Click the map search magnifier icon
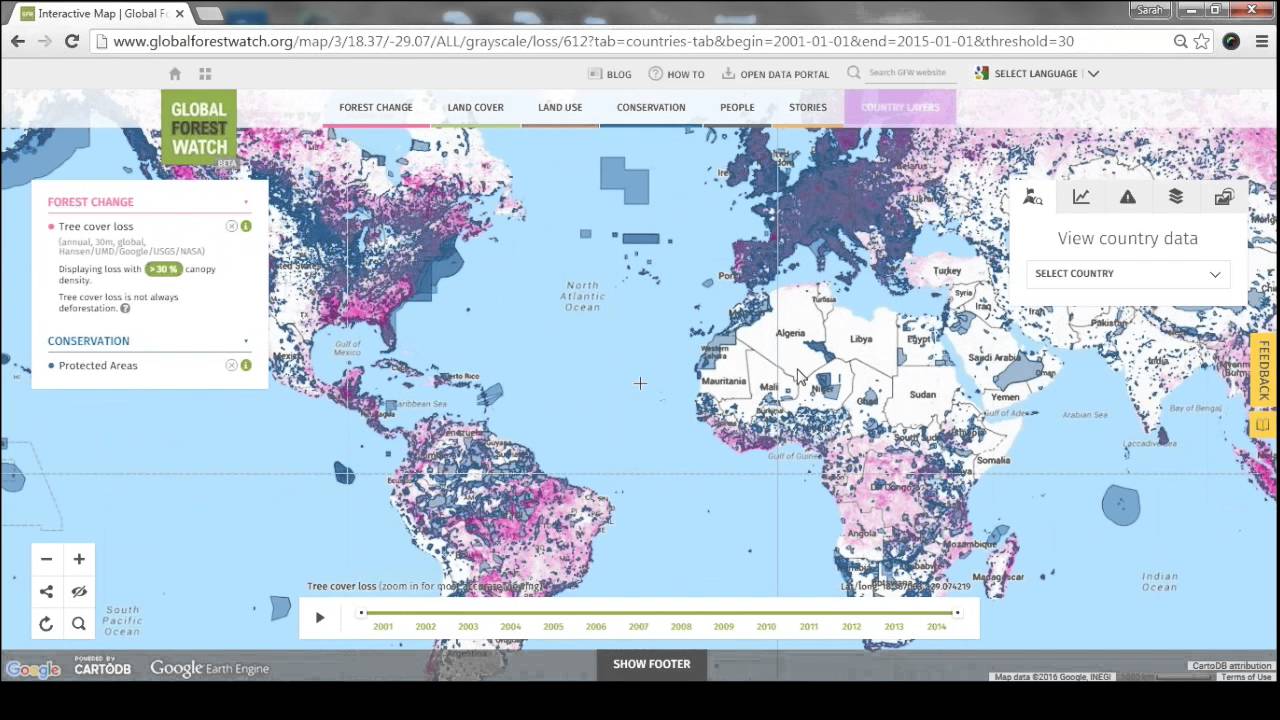1280x720 pixels. point(79,624)
